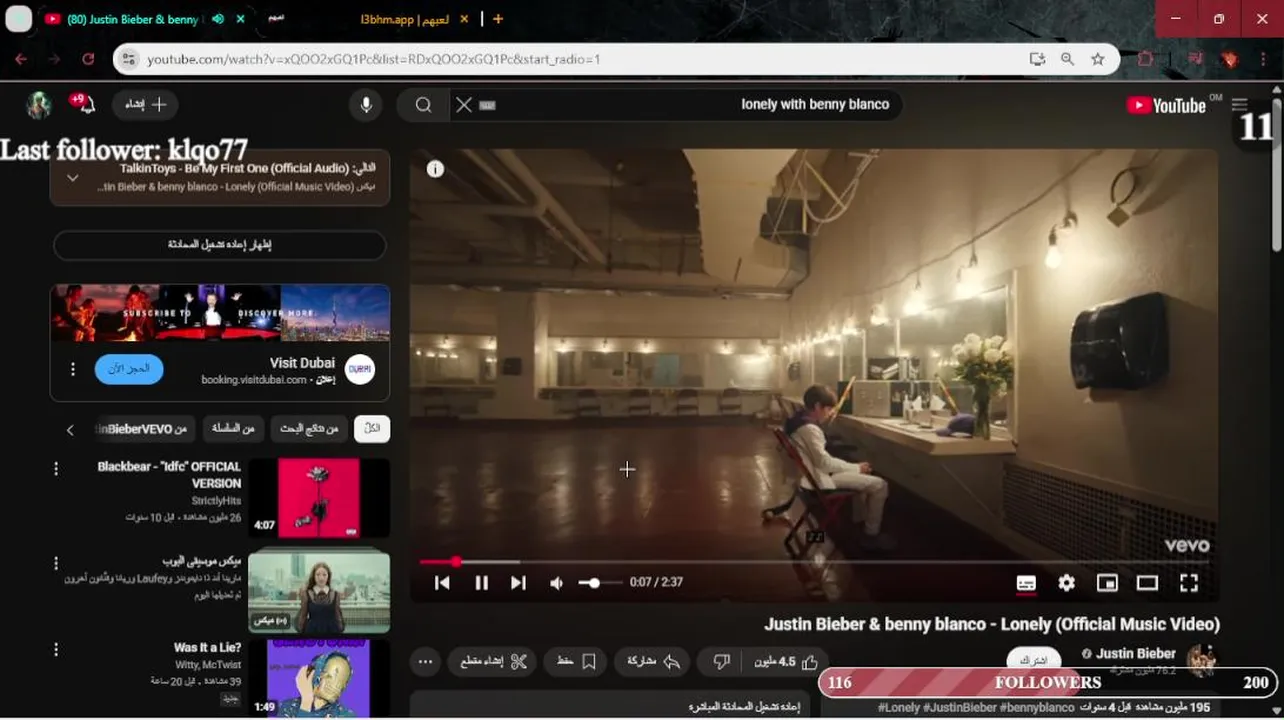1284x720 pixels.
Task: Click the search magnifier button
Action: click(423, 105)
